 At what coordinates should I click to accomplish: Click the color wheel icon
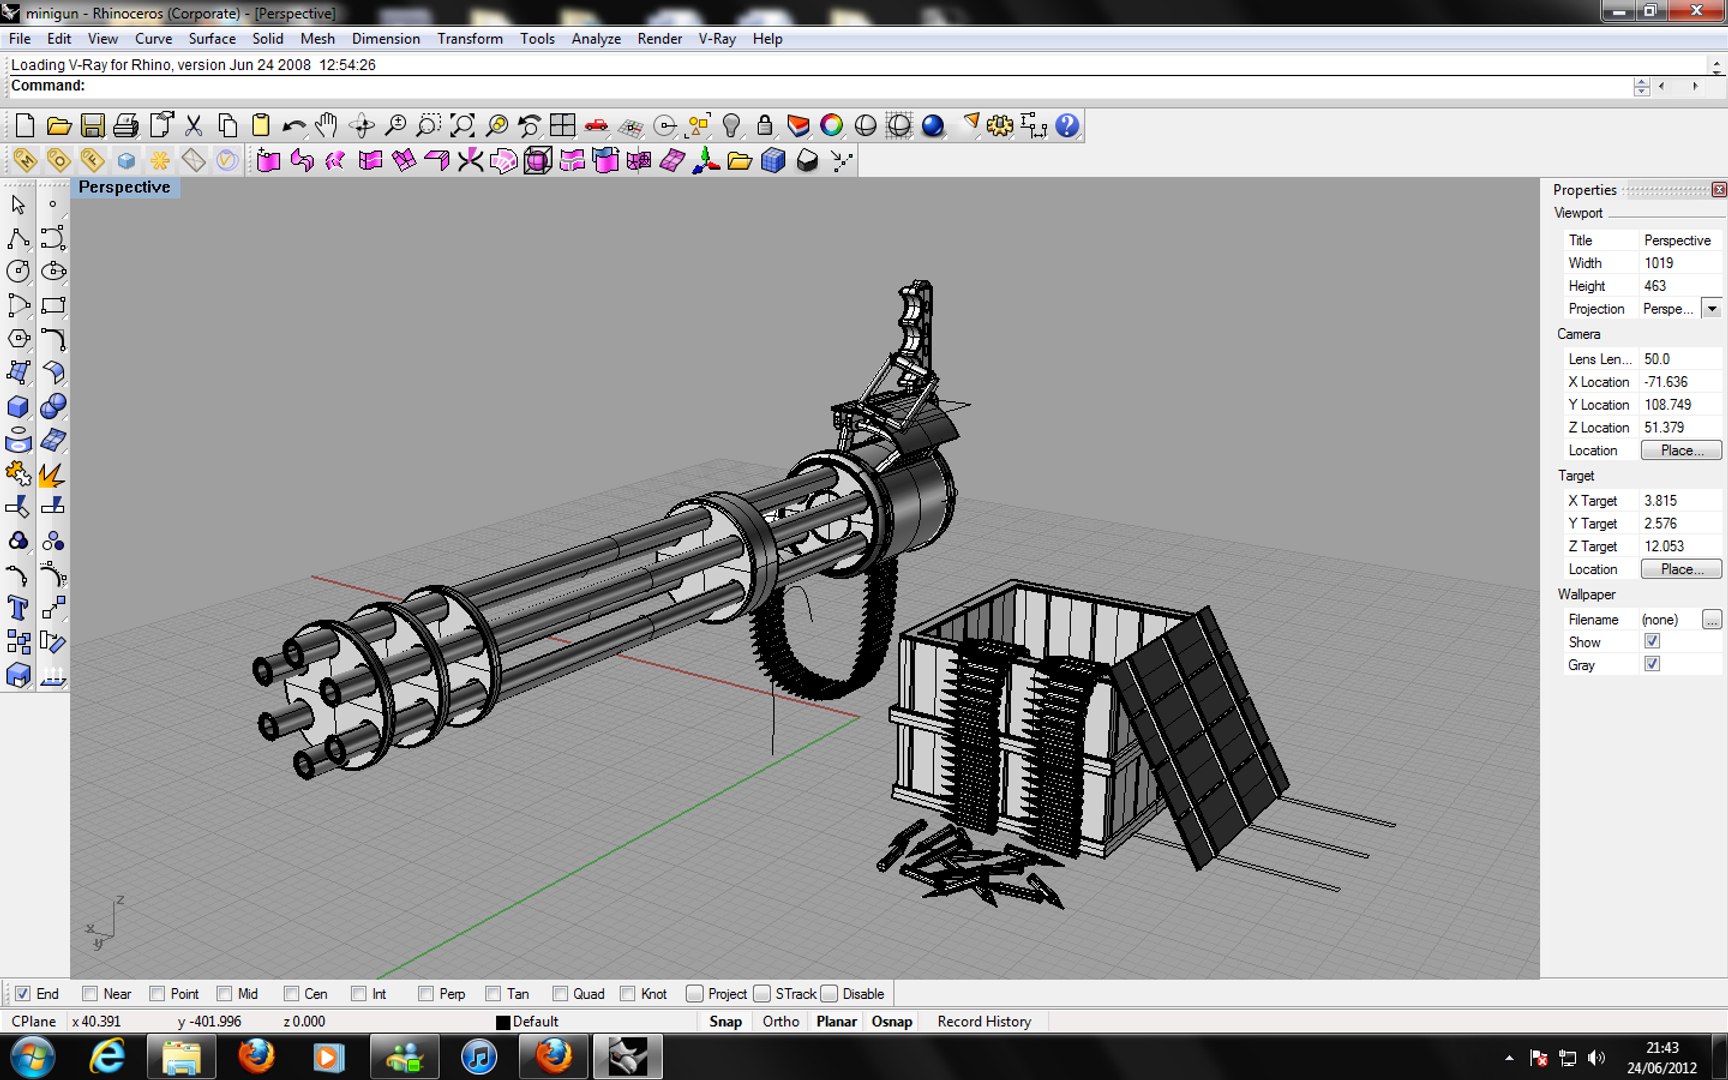(832, 125)
